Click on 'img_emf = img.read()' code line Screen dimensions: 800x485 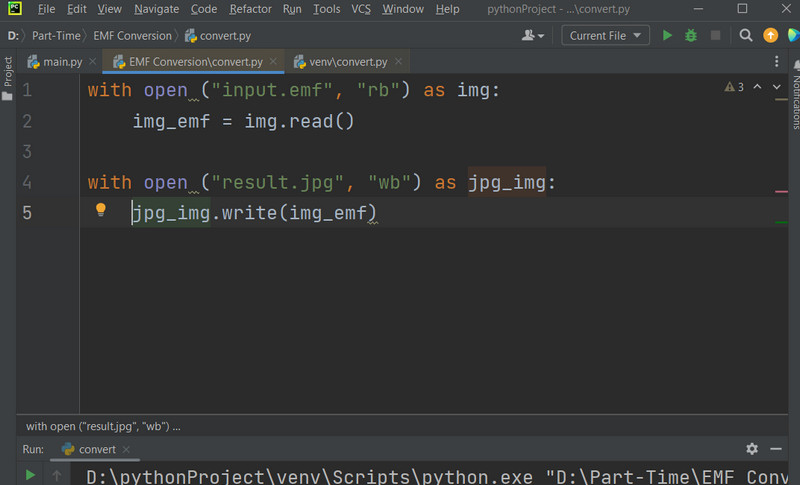point(243,121)
